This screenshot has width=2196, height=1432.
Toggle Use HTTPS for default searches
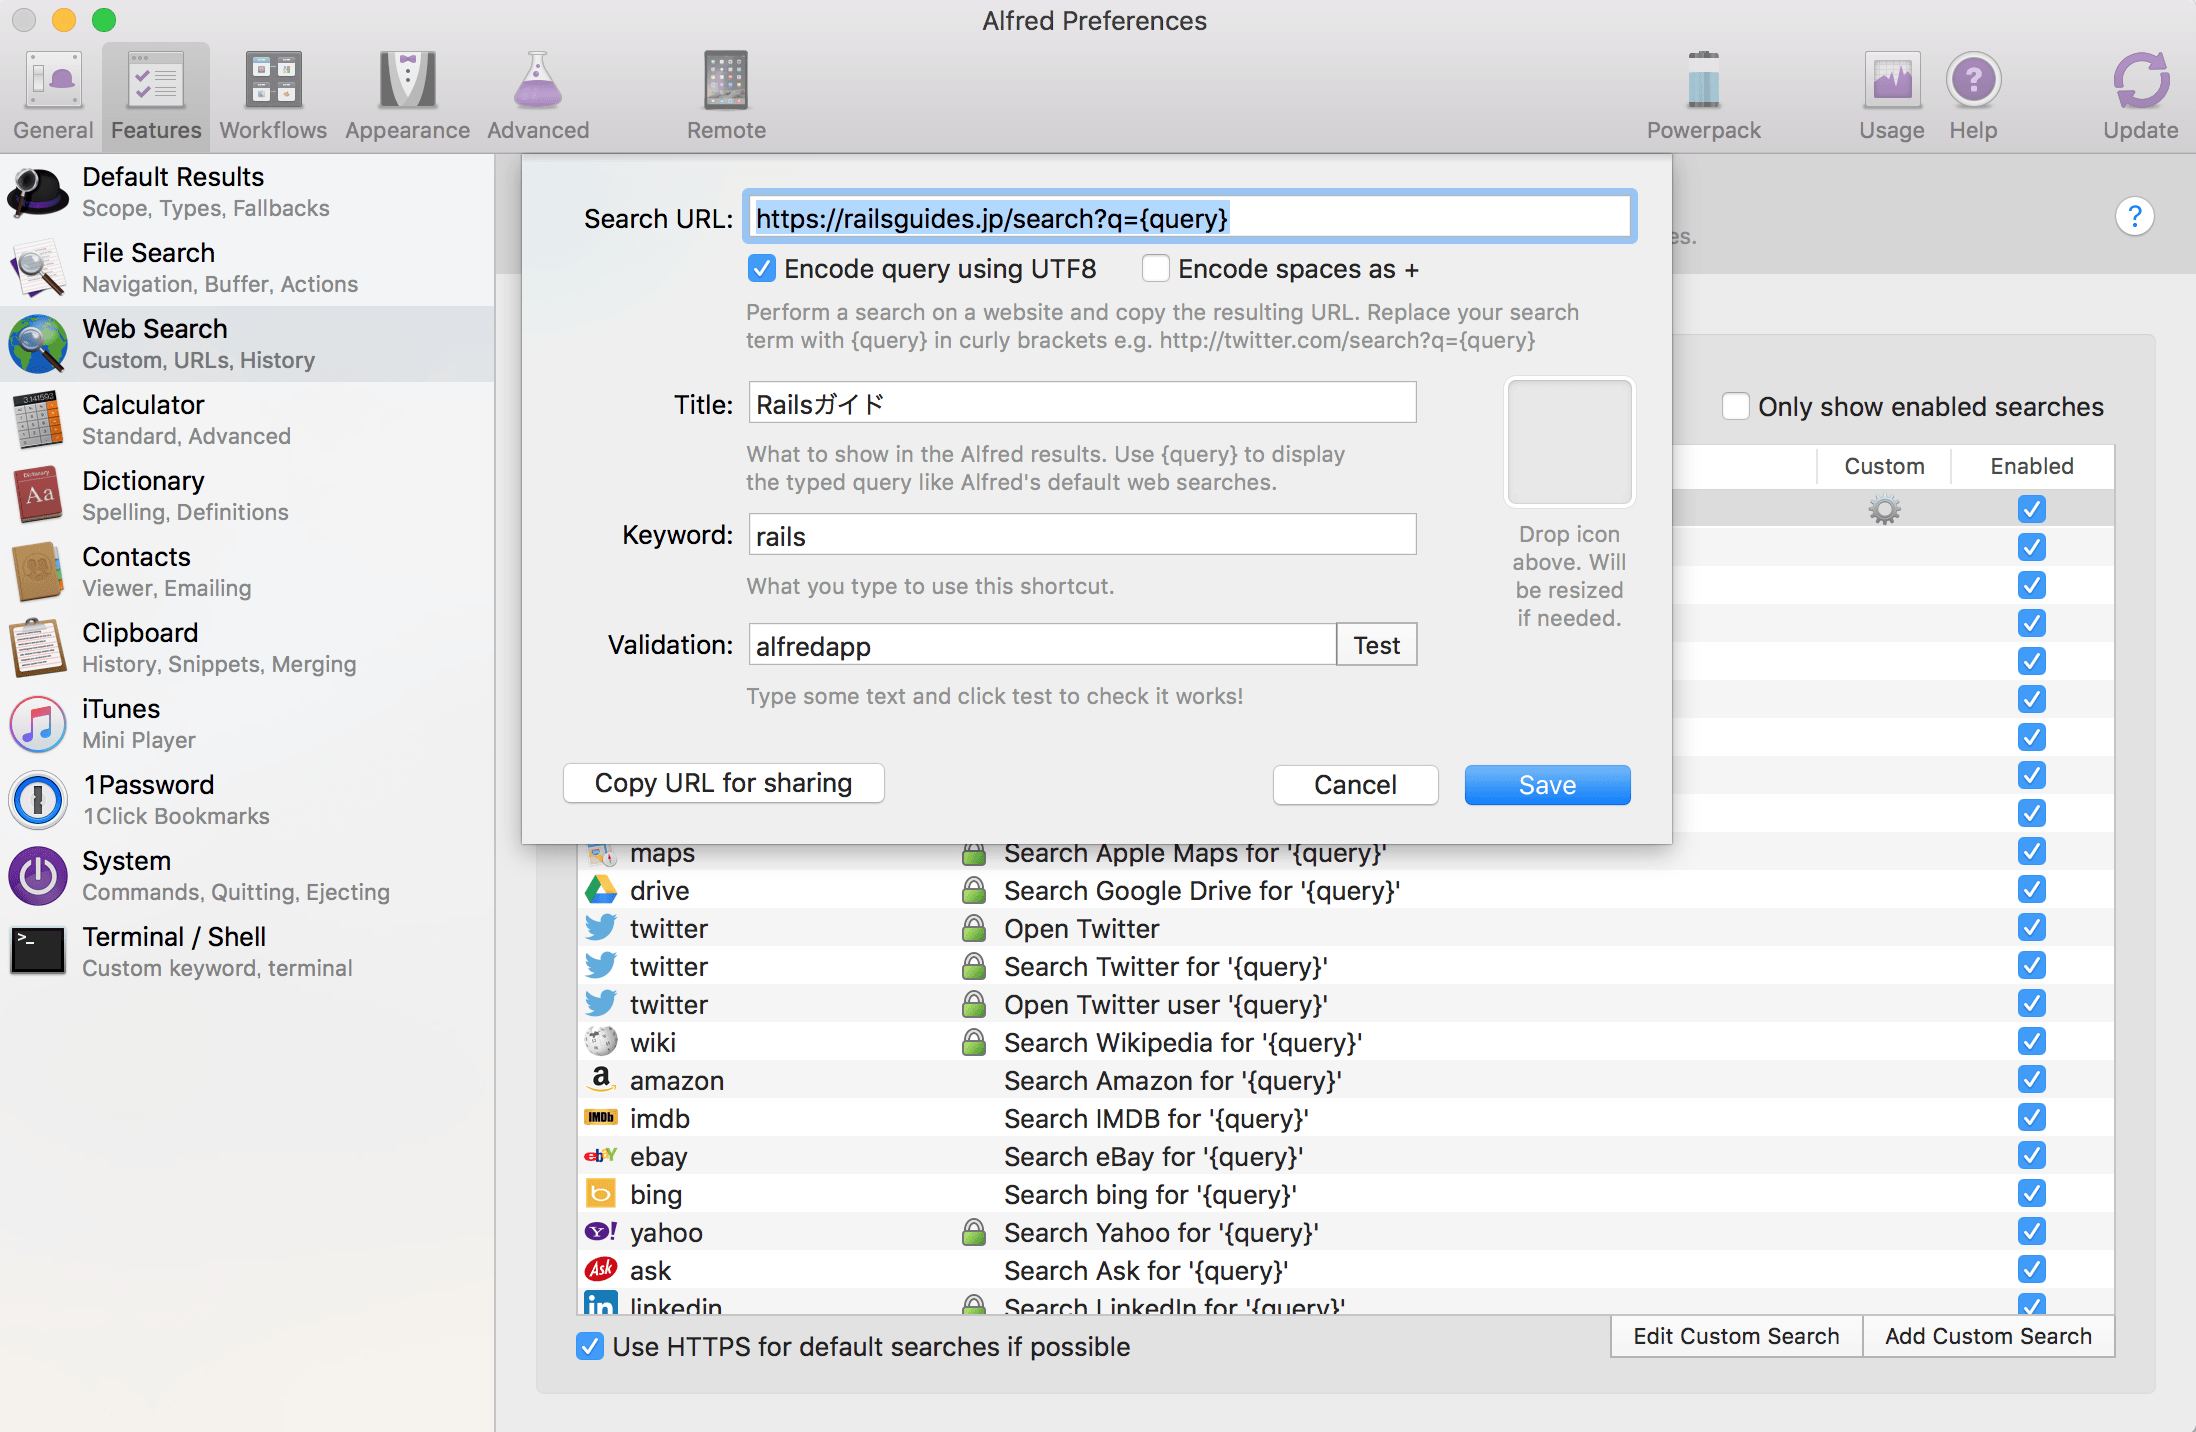[x=589, y=1347]
